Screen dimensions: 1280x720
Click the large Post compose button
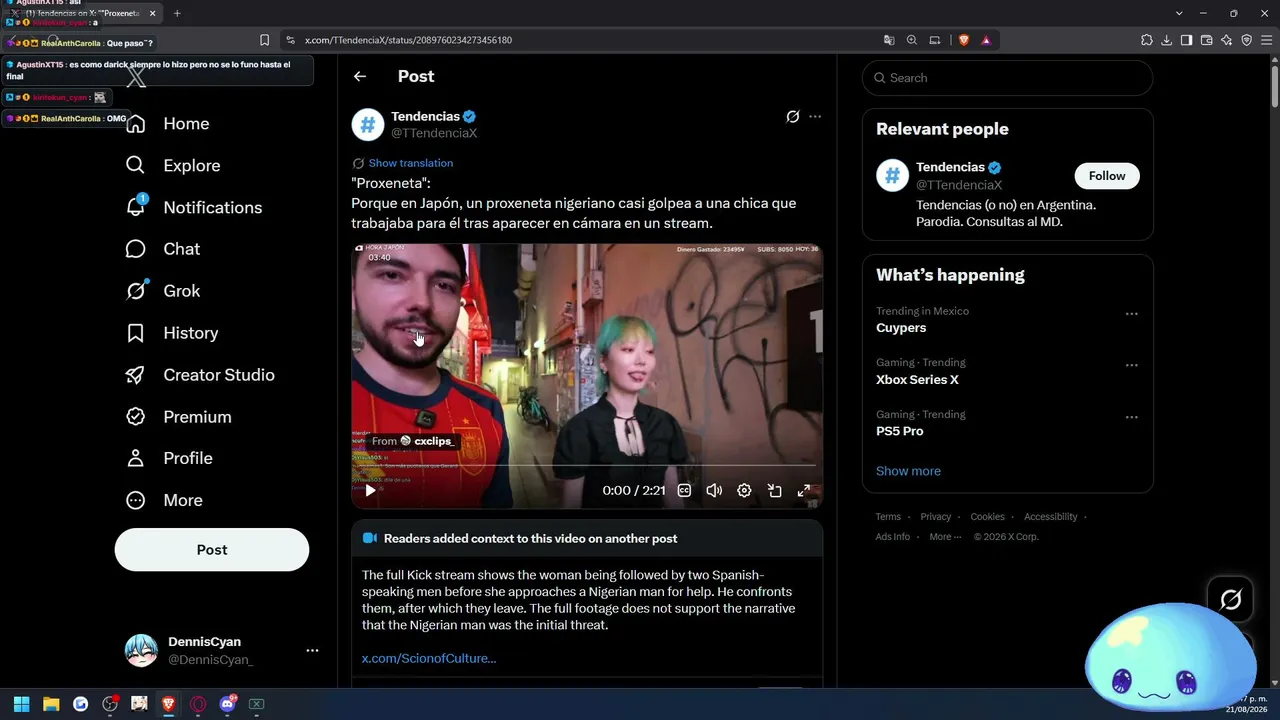click(x=212, y=550)
